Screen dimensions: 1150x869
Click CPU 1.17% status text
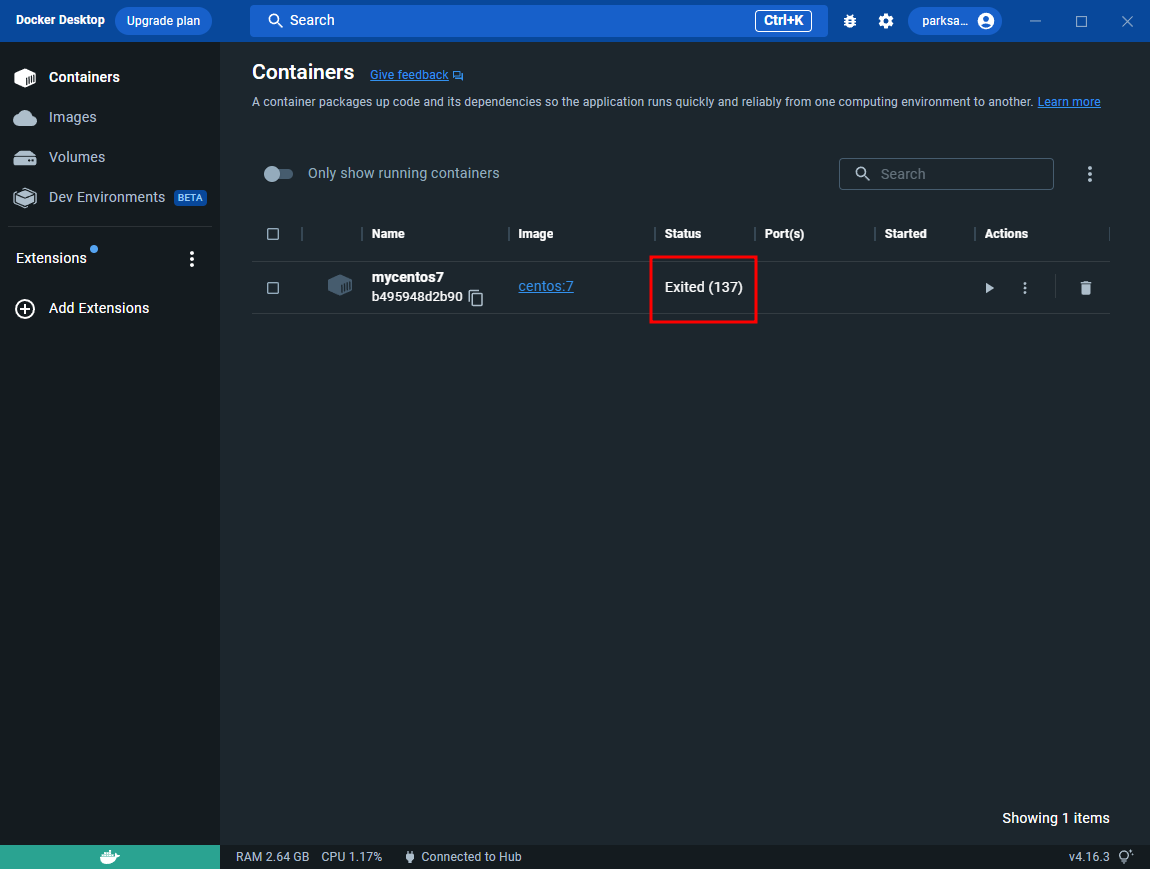click(x=351, y=857)
